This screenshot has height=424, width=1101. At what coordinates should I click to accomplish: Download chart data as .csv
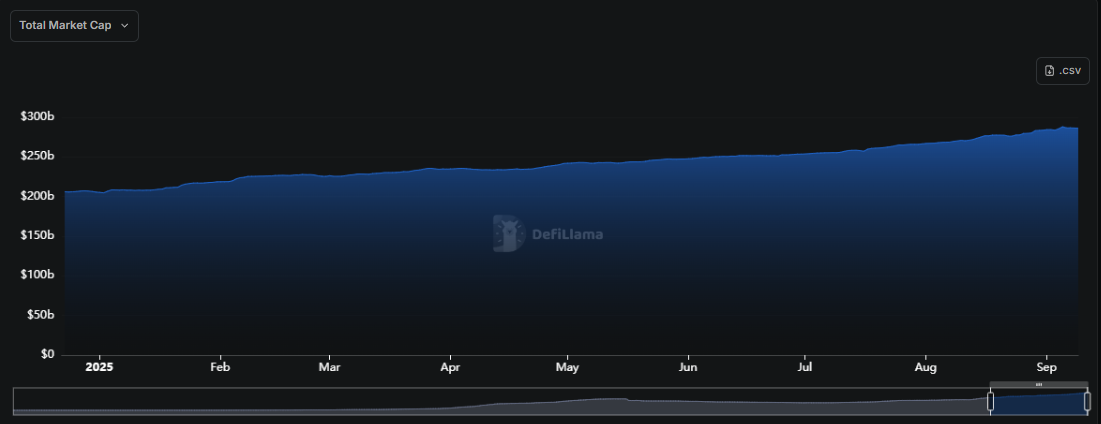coord(1062,71)
